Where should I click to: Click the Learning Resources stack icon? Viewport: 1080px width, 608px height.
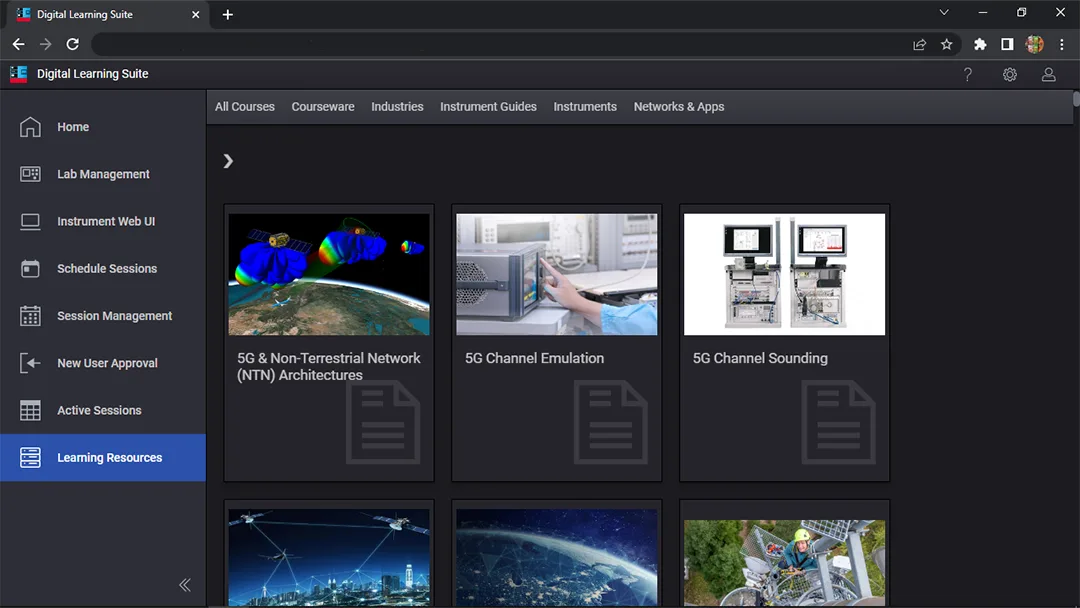pyautogui.click(x=30, y=457)
